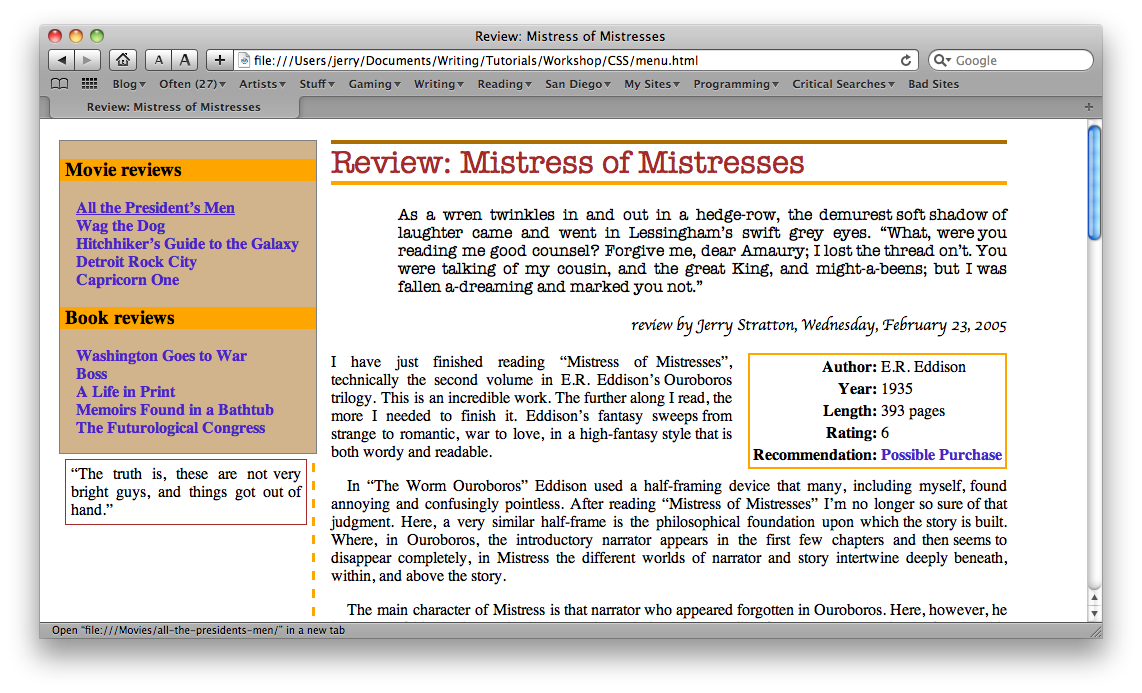The width and height of the screenshot is (1142, 693).
Task: Open the Programming bookmarks folder menu
Action: [735, 84]
